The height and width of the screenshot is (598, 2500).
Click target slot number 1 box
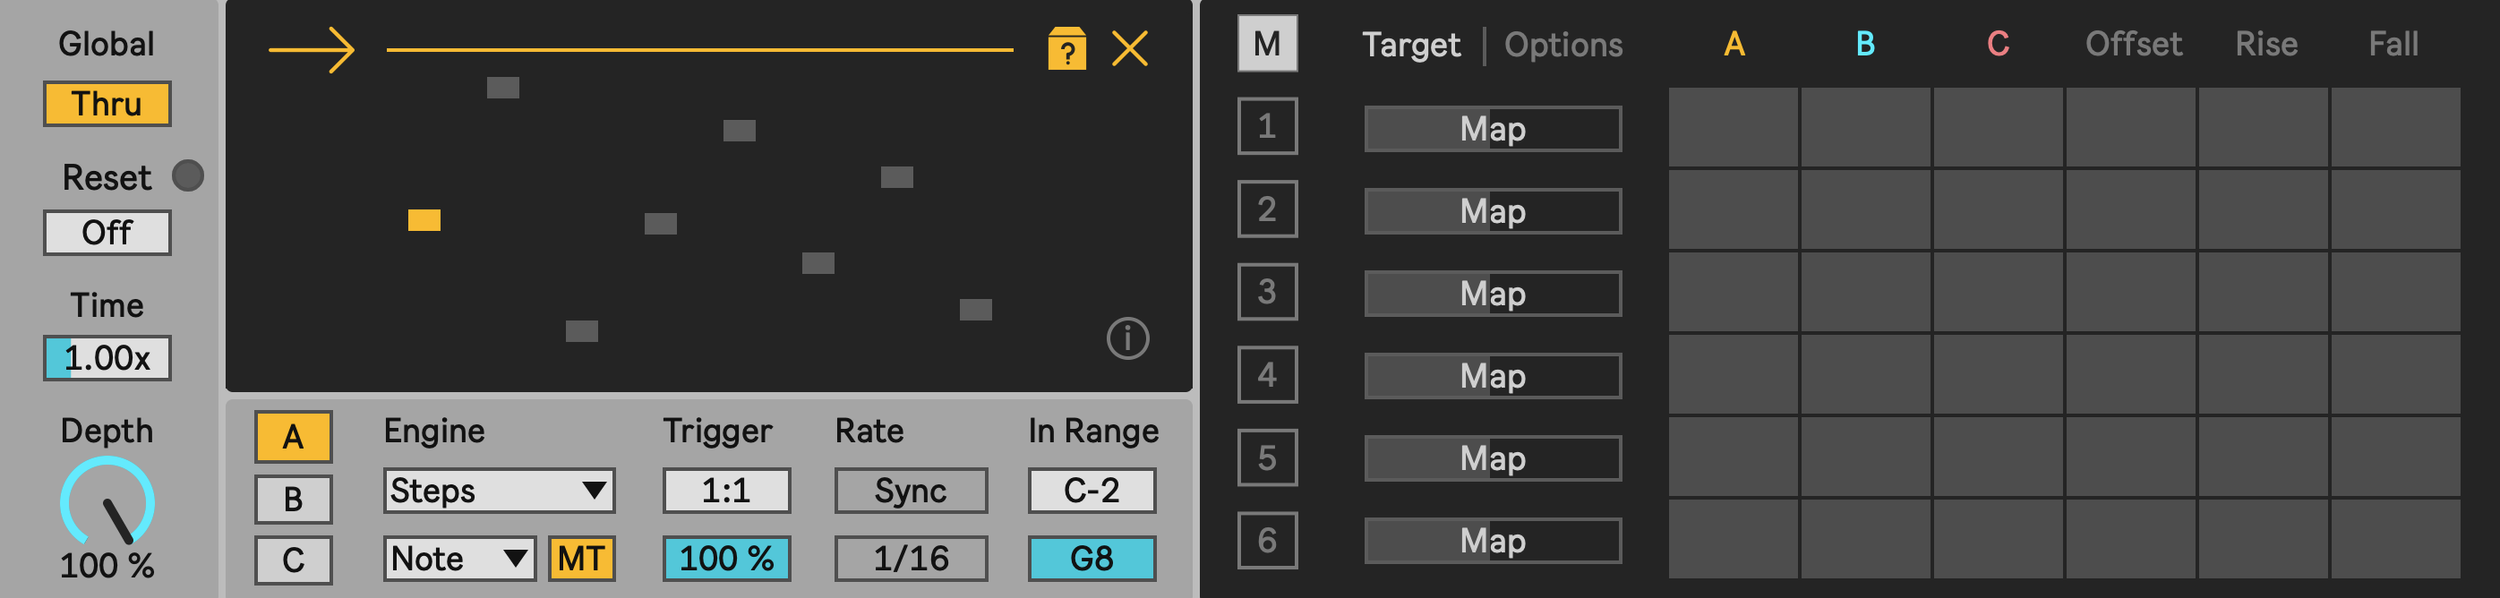pyautogui.click(x=1267, y=126)
